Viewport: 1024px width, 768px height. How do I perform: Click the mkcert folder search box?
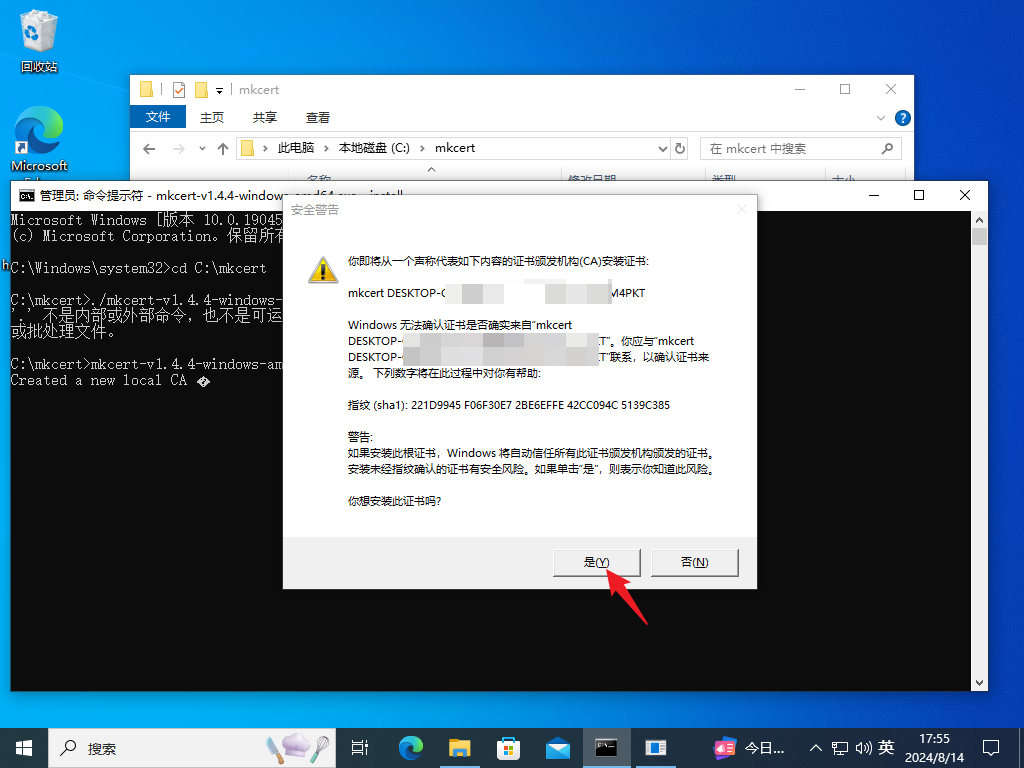pos(790,148)
